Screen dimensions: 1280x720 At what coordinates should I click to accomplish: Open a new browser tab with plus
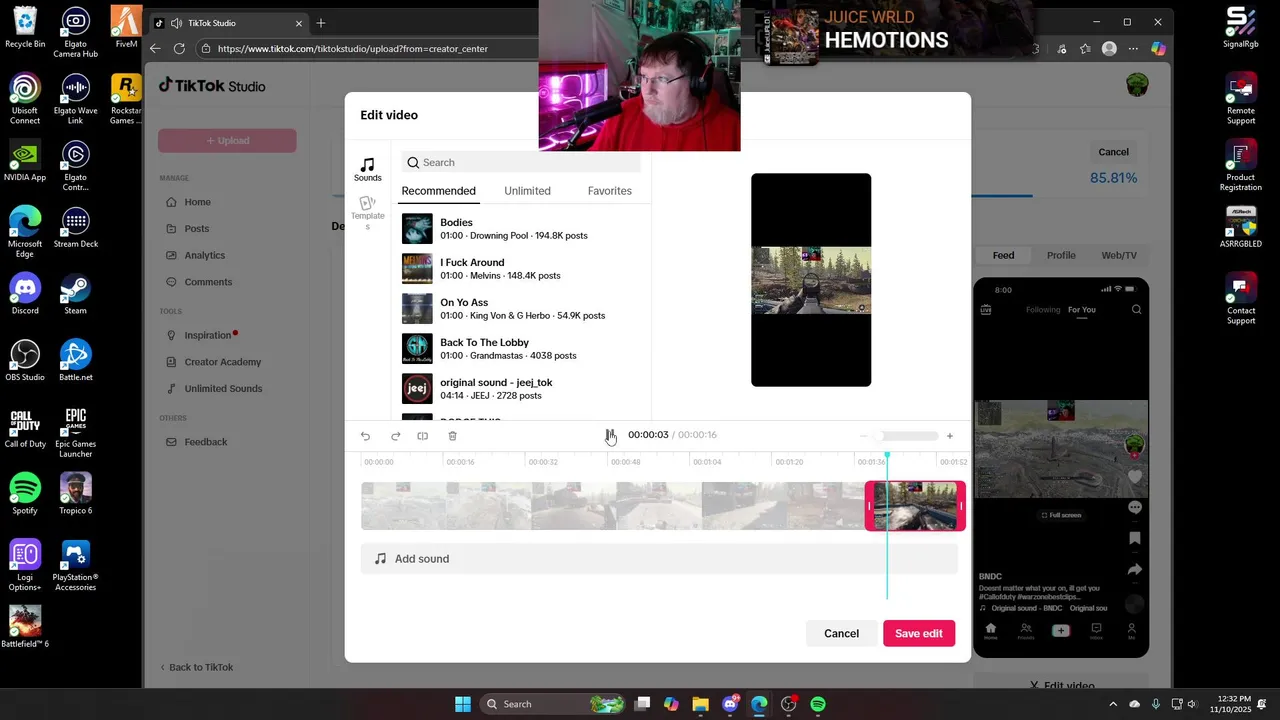point(321,23)
